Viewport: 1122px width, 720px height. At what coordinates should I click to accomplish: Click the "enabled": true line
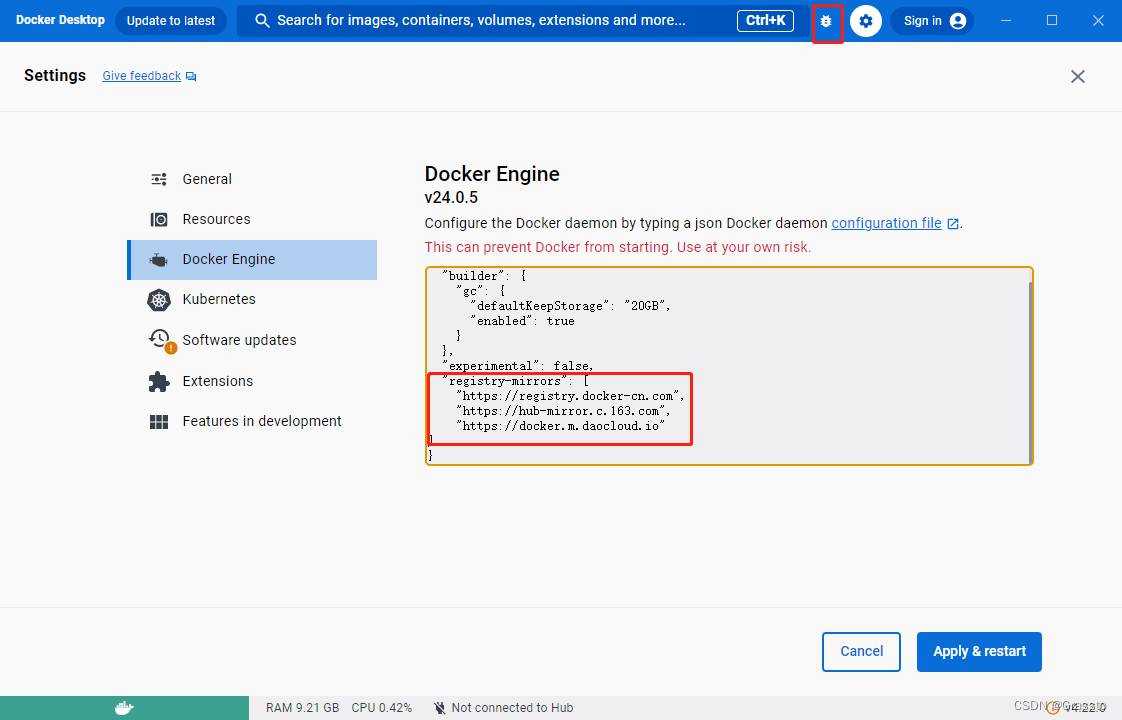click(x=522, y=321)
